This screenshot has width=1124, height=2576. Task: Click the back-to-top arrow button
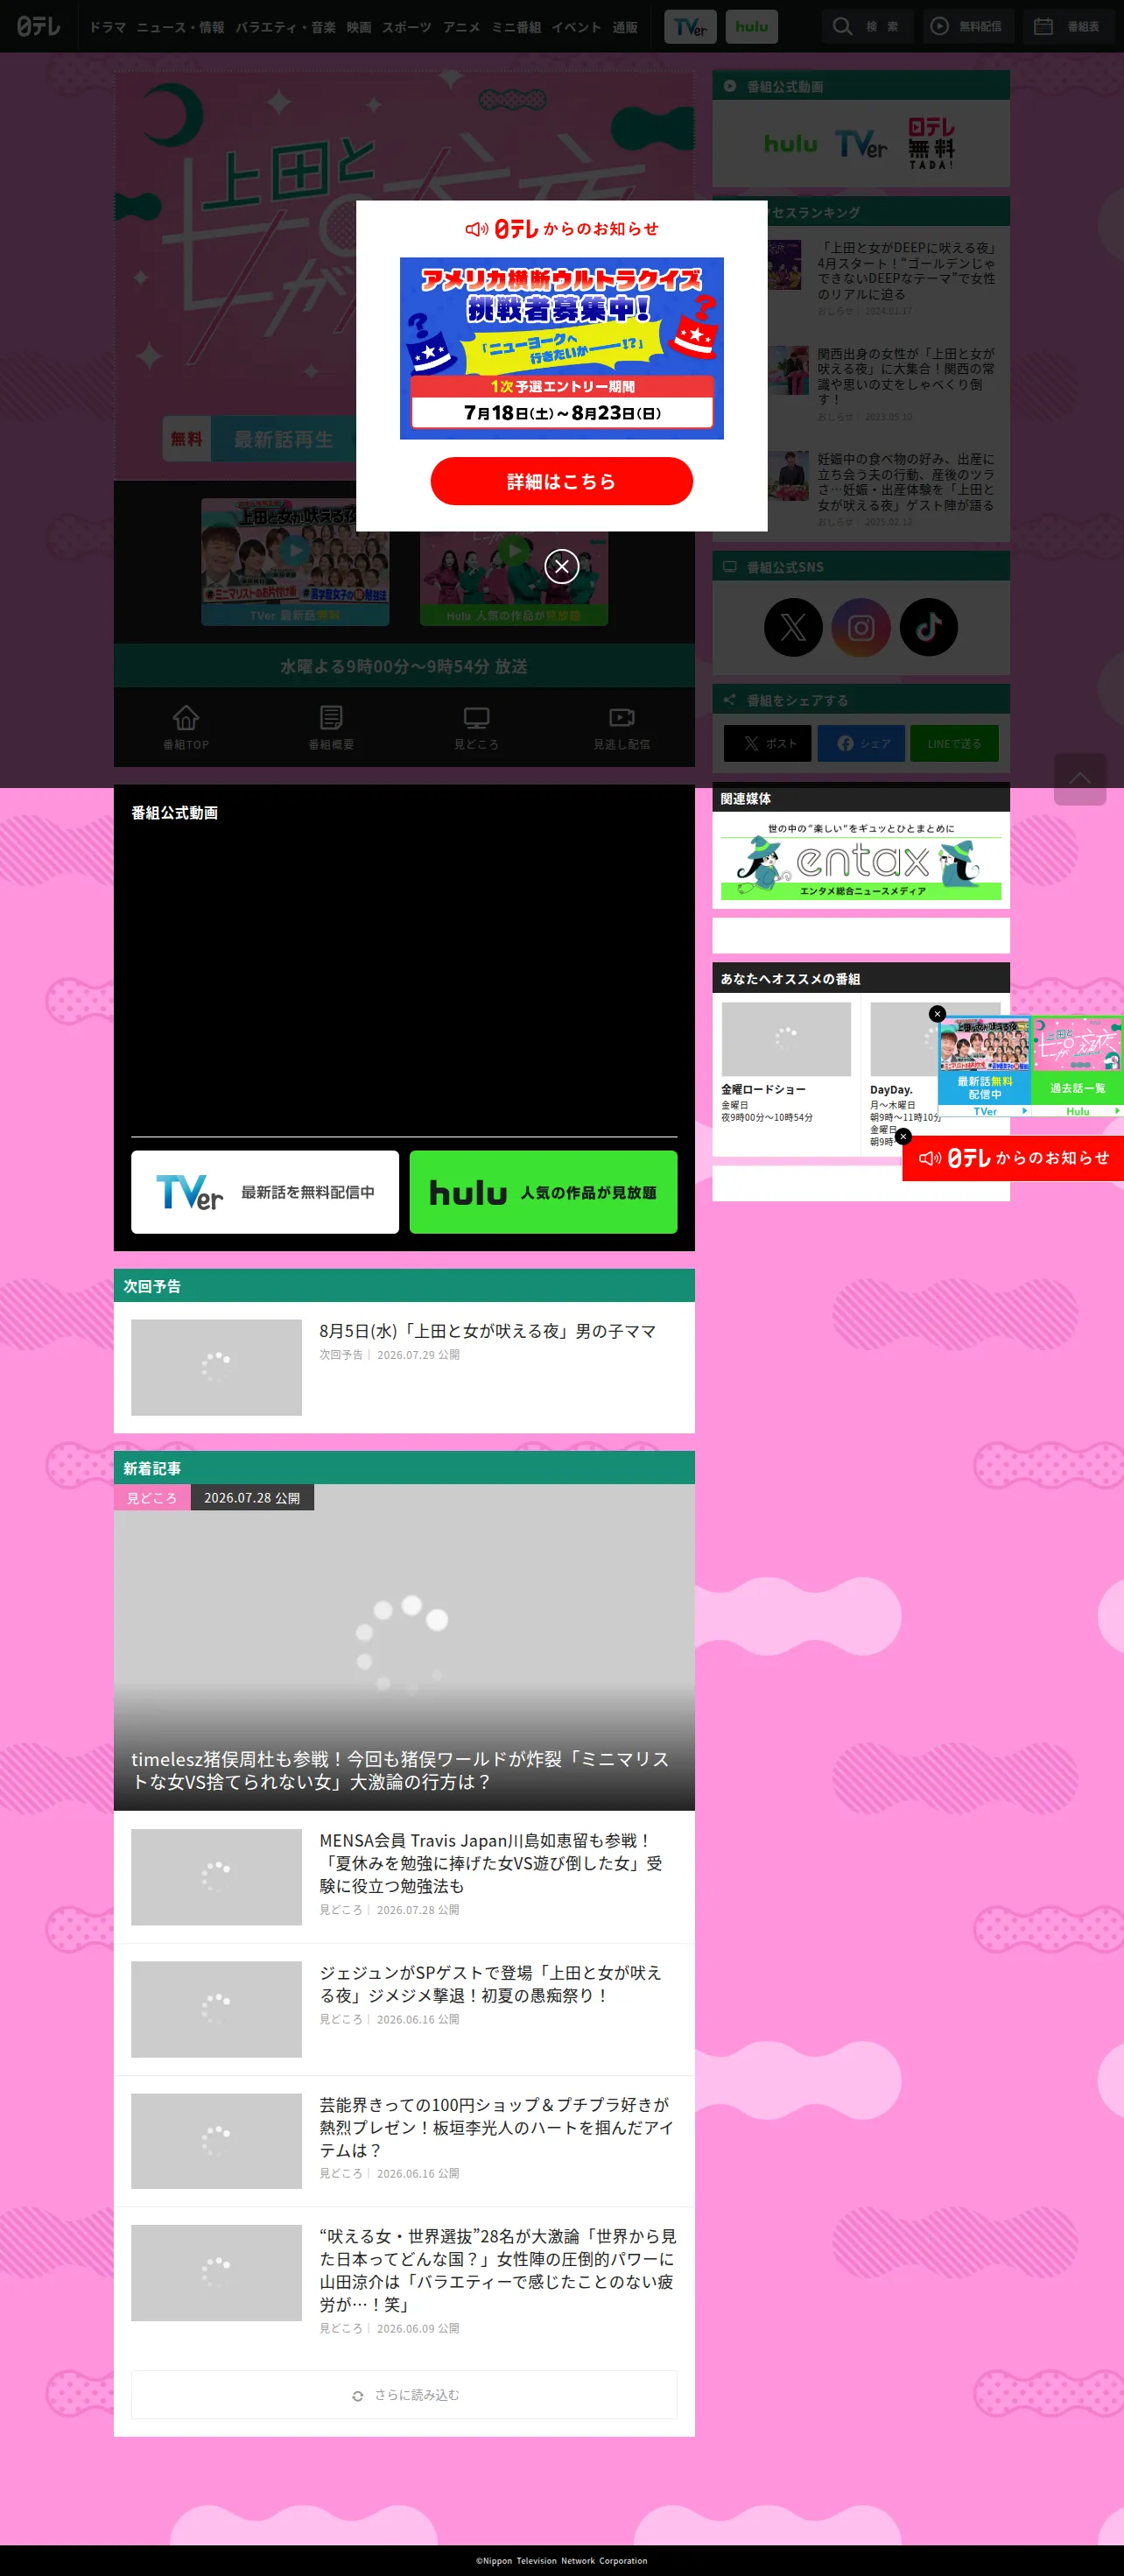(1080, 779)
